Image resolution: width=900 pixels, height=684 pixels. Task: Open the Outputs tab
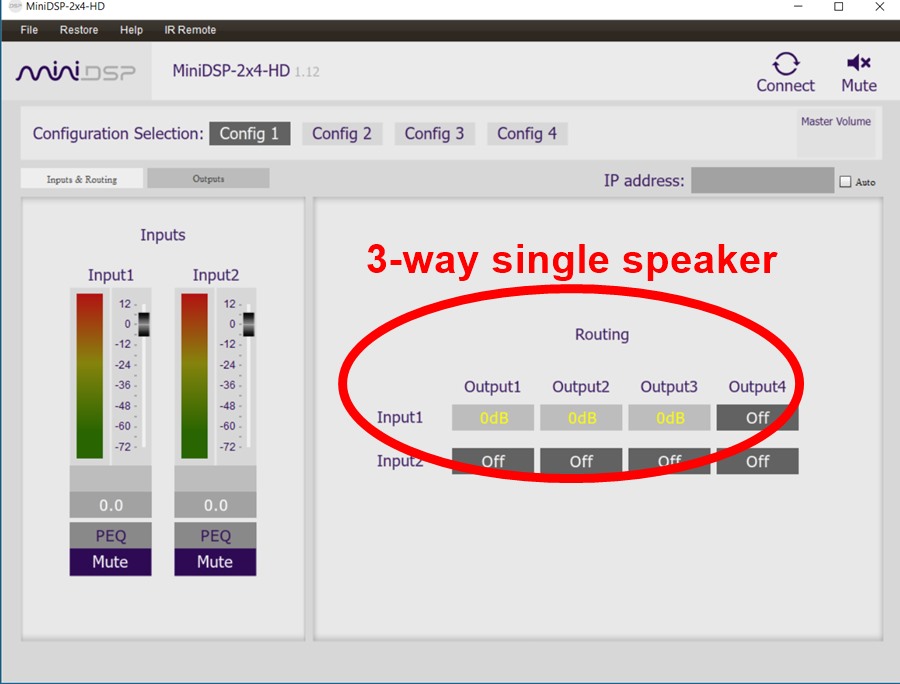click(x=208, y=178)
